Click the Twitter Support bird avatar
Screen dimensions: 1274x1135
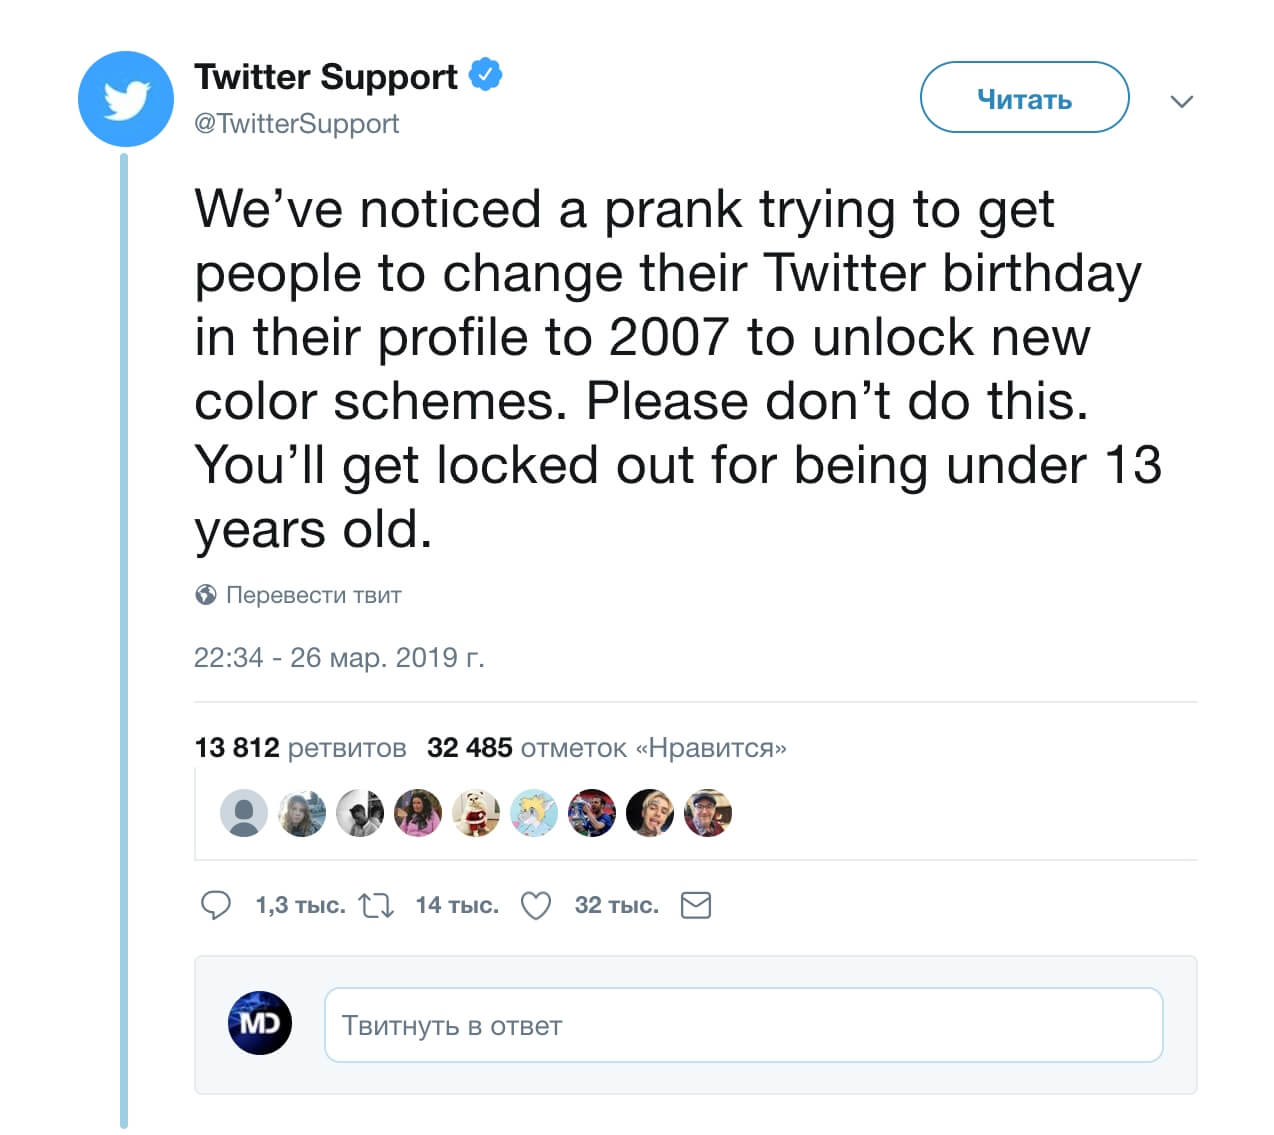coord(126,100)
